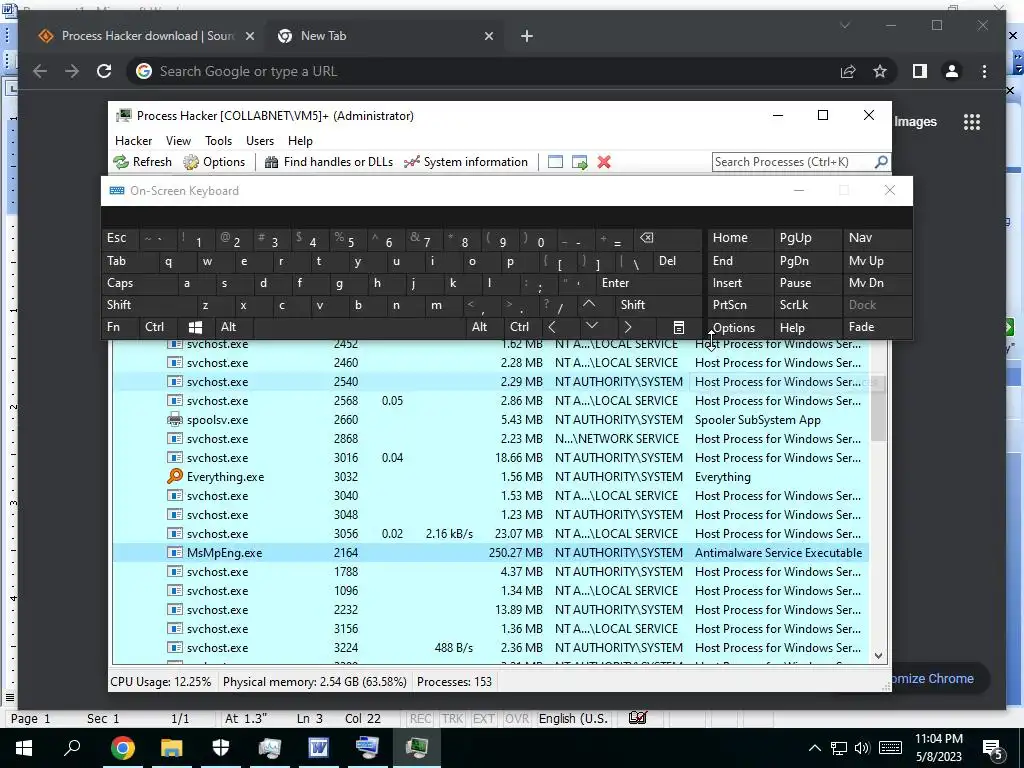The height and width of the screenshot is (768, 1024).
Task: Open Google apps grid icon
Action: [972, 121]
